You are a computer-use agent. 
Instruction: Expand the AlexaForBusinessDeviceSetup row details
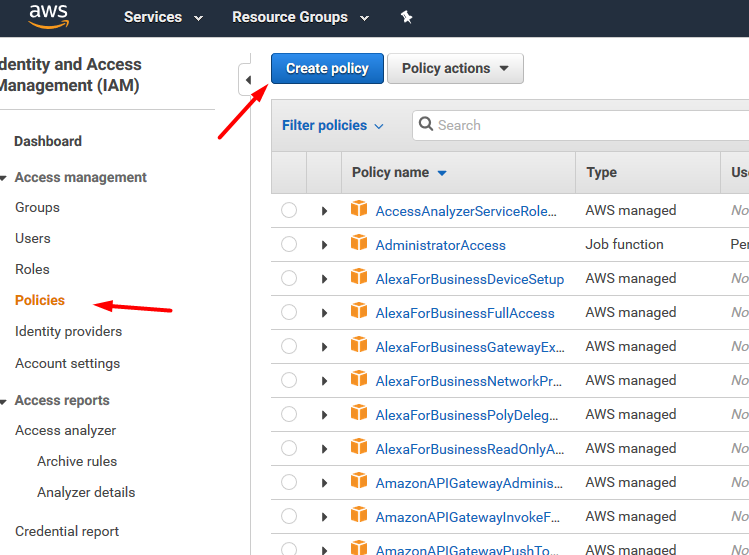(x=324, y=279)
